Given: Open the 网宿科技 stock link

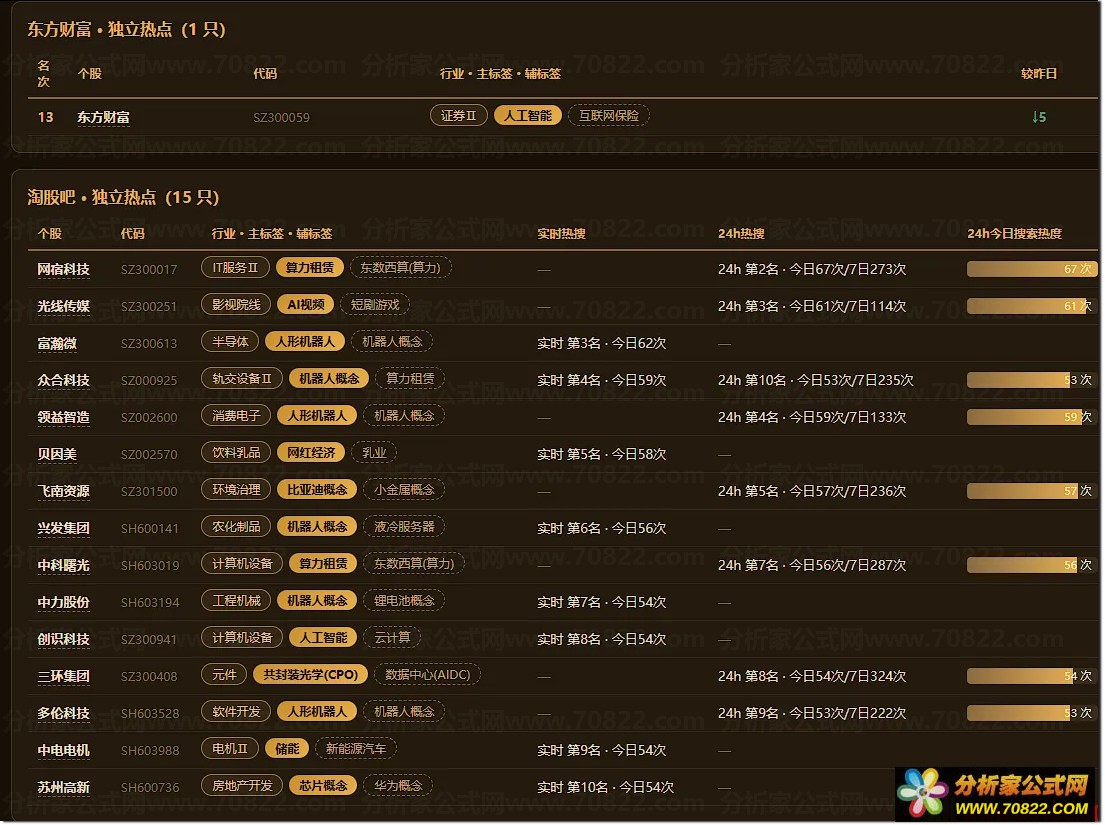Looking at the screenshot, I should (x=63, y=269).
